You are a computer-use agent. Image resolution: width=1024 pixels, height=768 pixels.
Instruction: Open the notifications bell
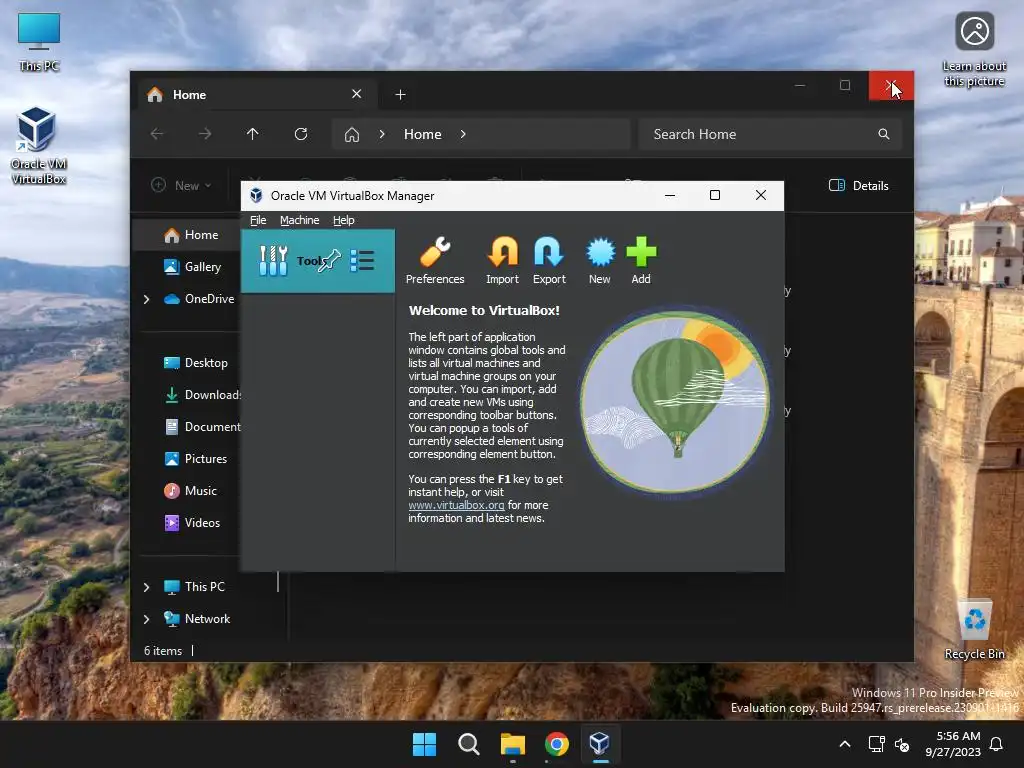(996, 744)
